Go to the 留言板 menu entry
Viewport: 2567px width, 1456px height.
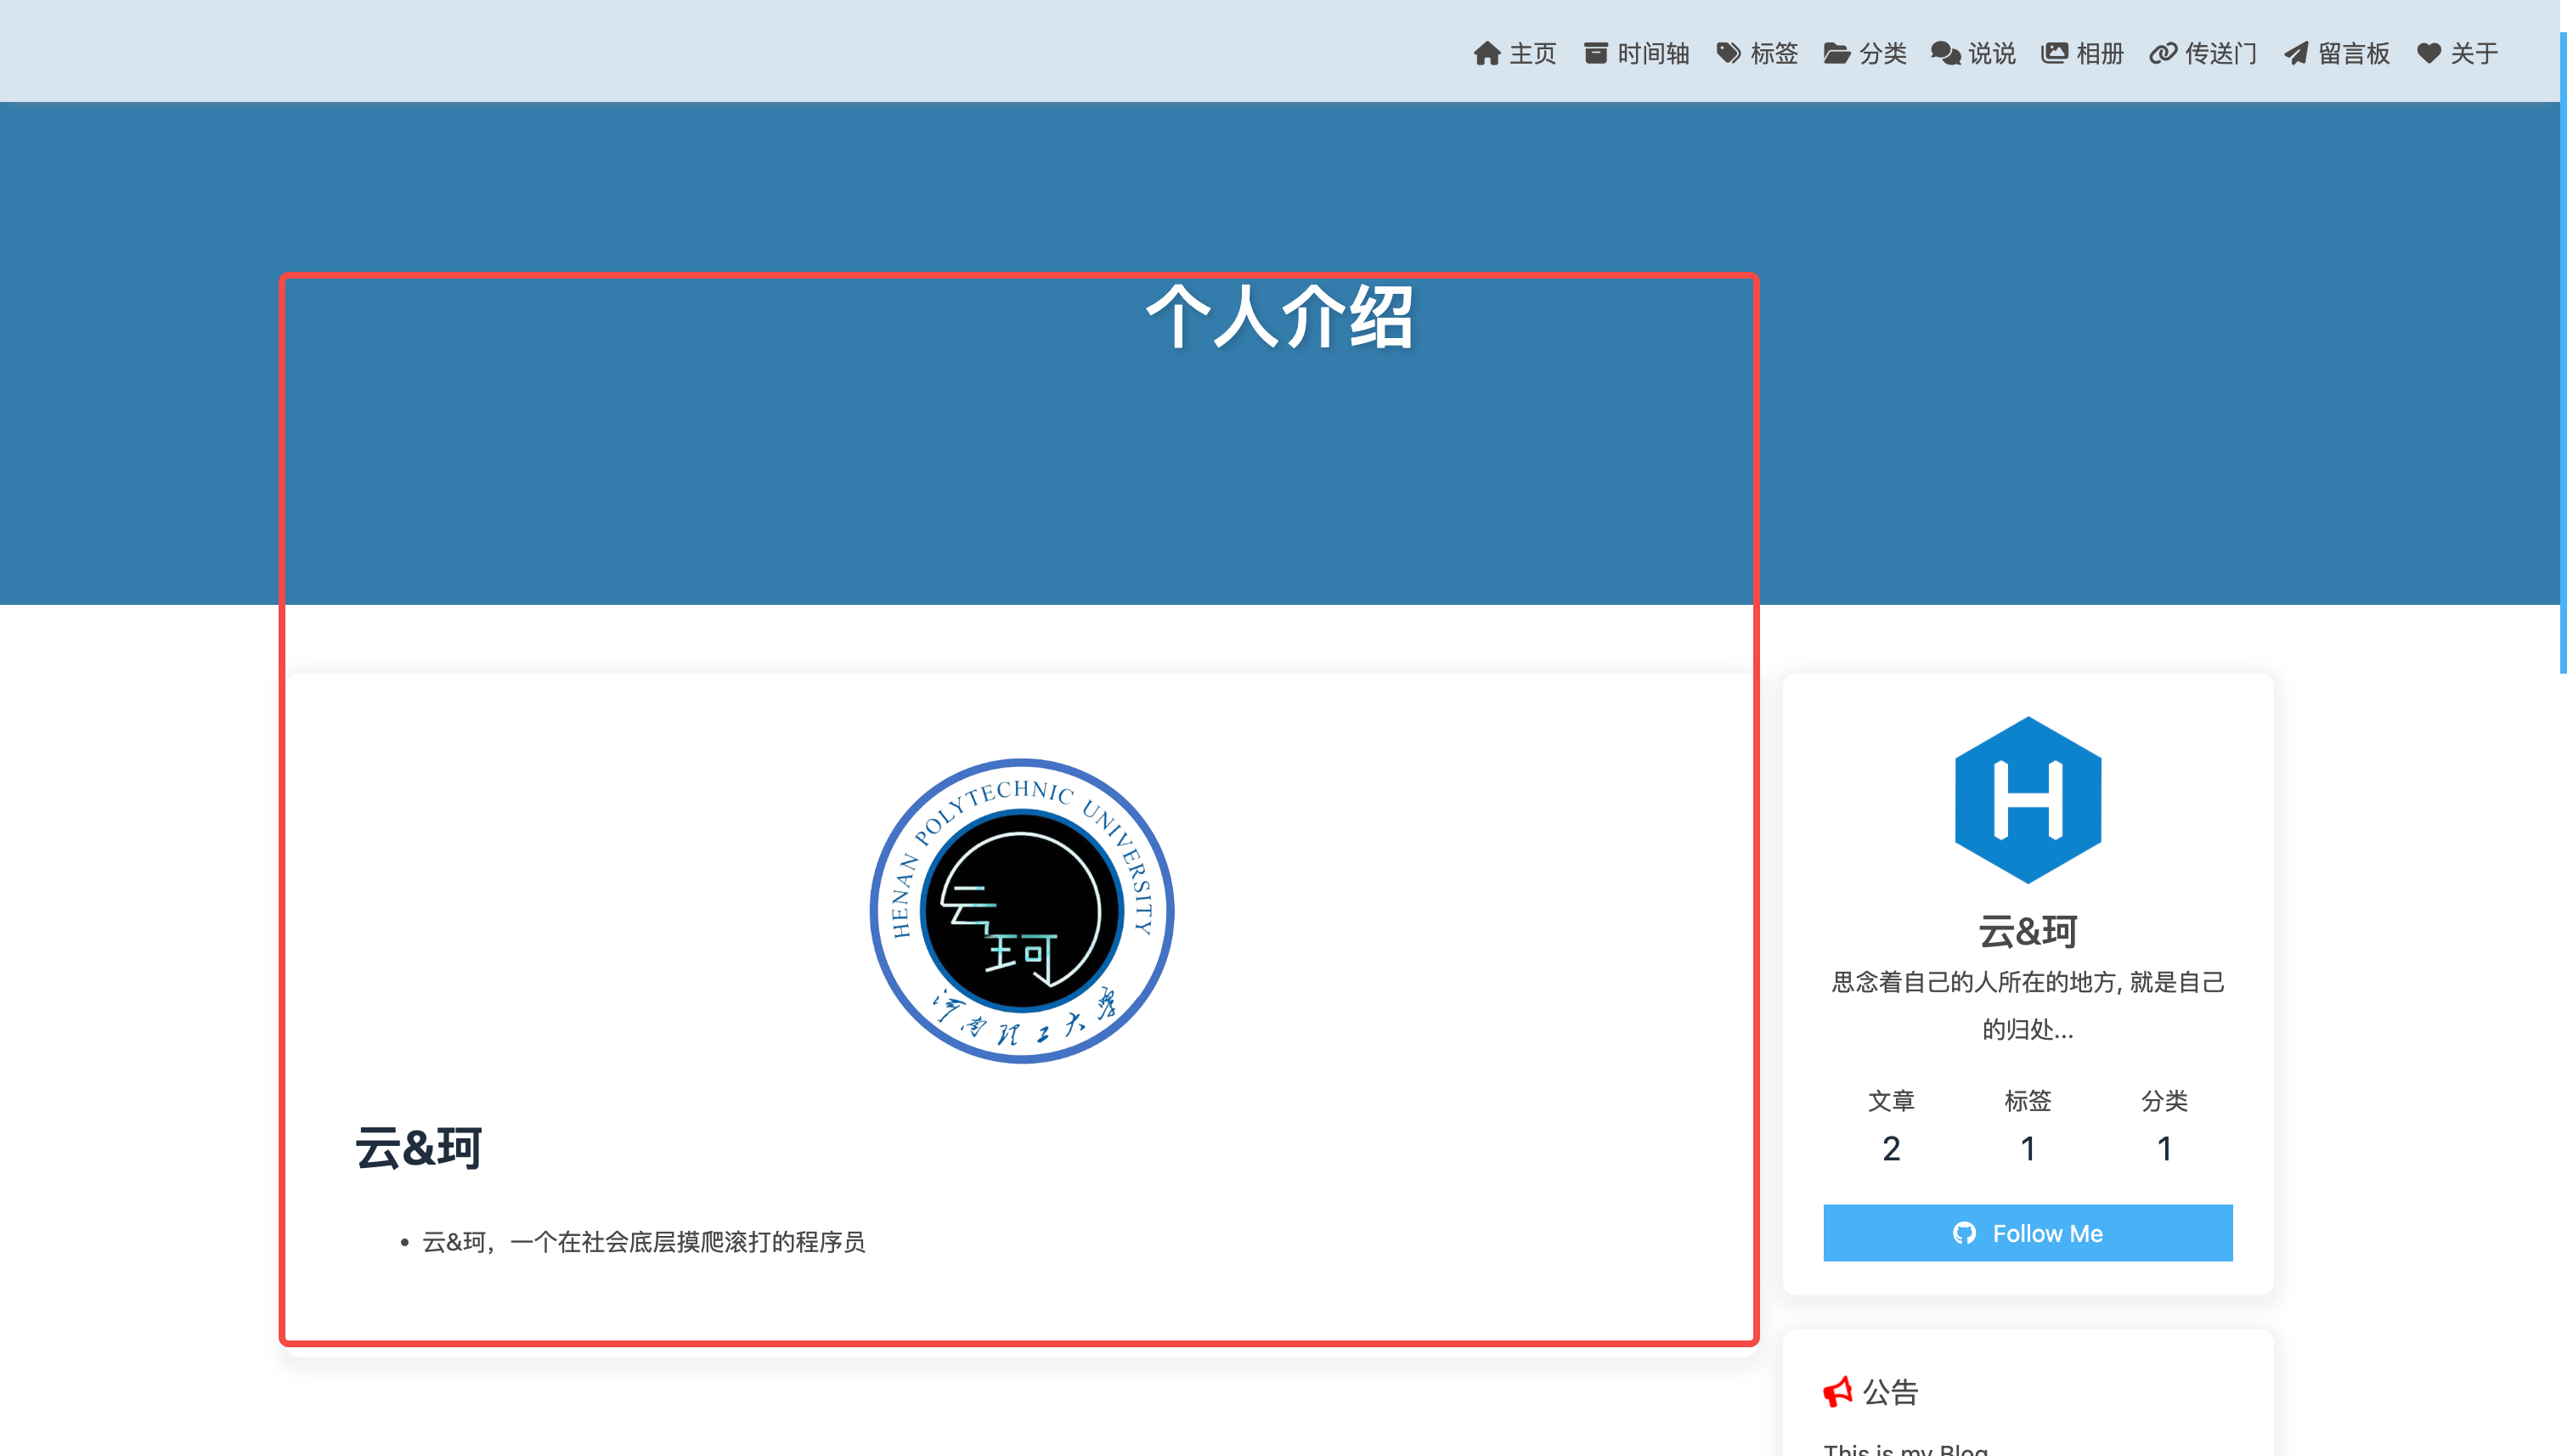[x=2337, y=53]
